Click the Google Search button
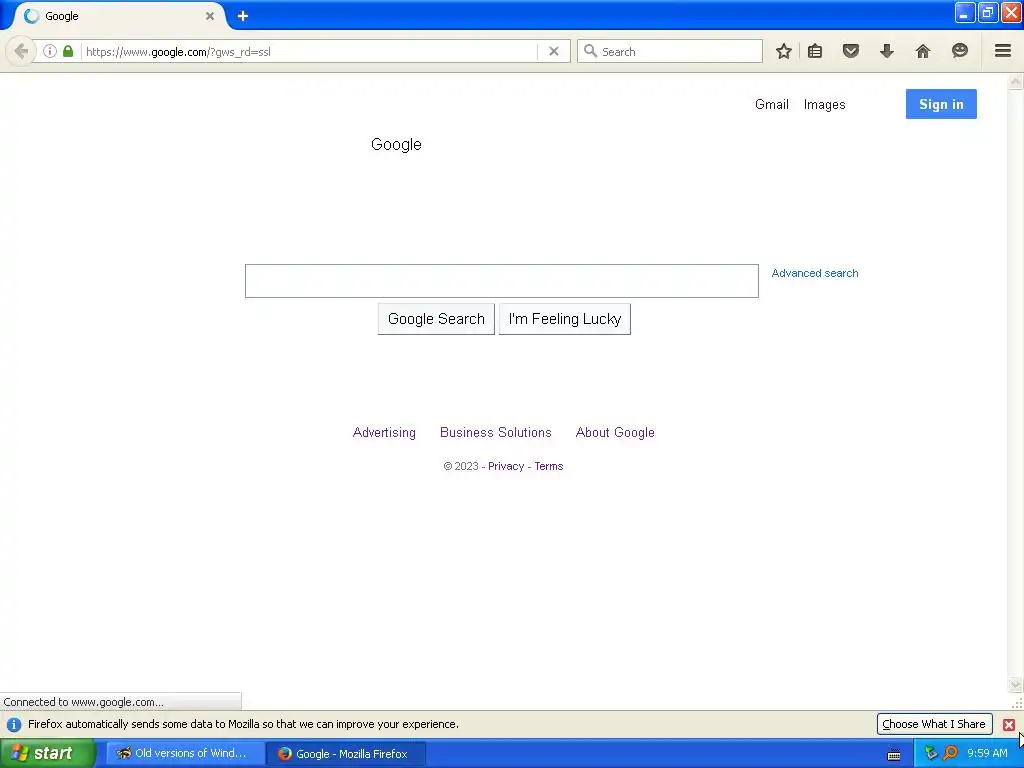Image resolution: width=1024 pixels, height=768 pixels. (436, 319)
